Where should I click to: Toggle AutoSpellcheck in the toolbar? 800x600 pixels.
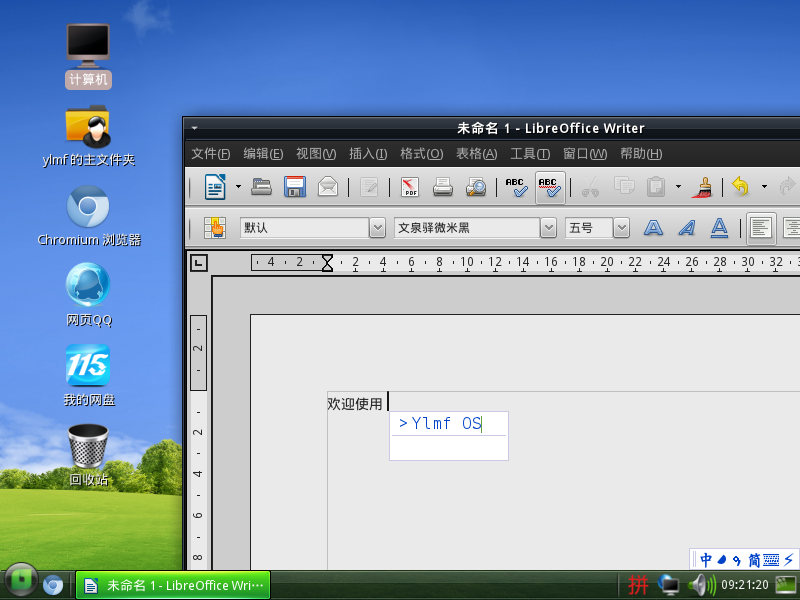pos(549,186)
